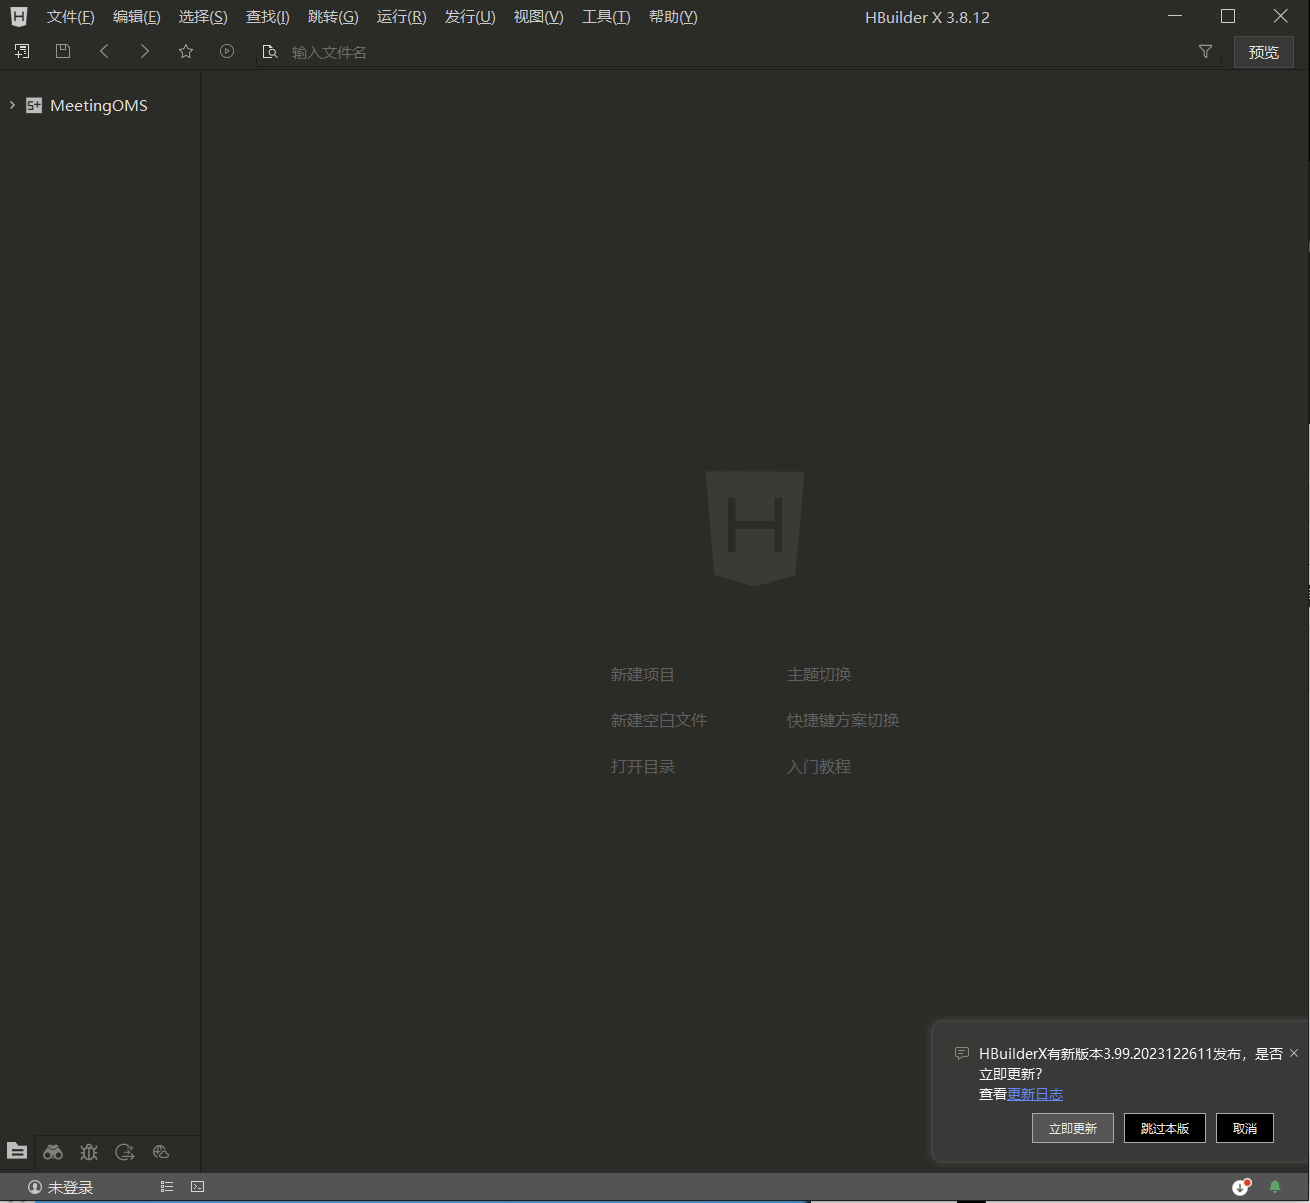Click the save disk icon
Screen dimensions: 1310x1203
click(63, 51)
